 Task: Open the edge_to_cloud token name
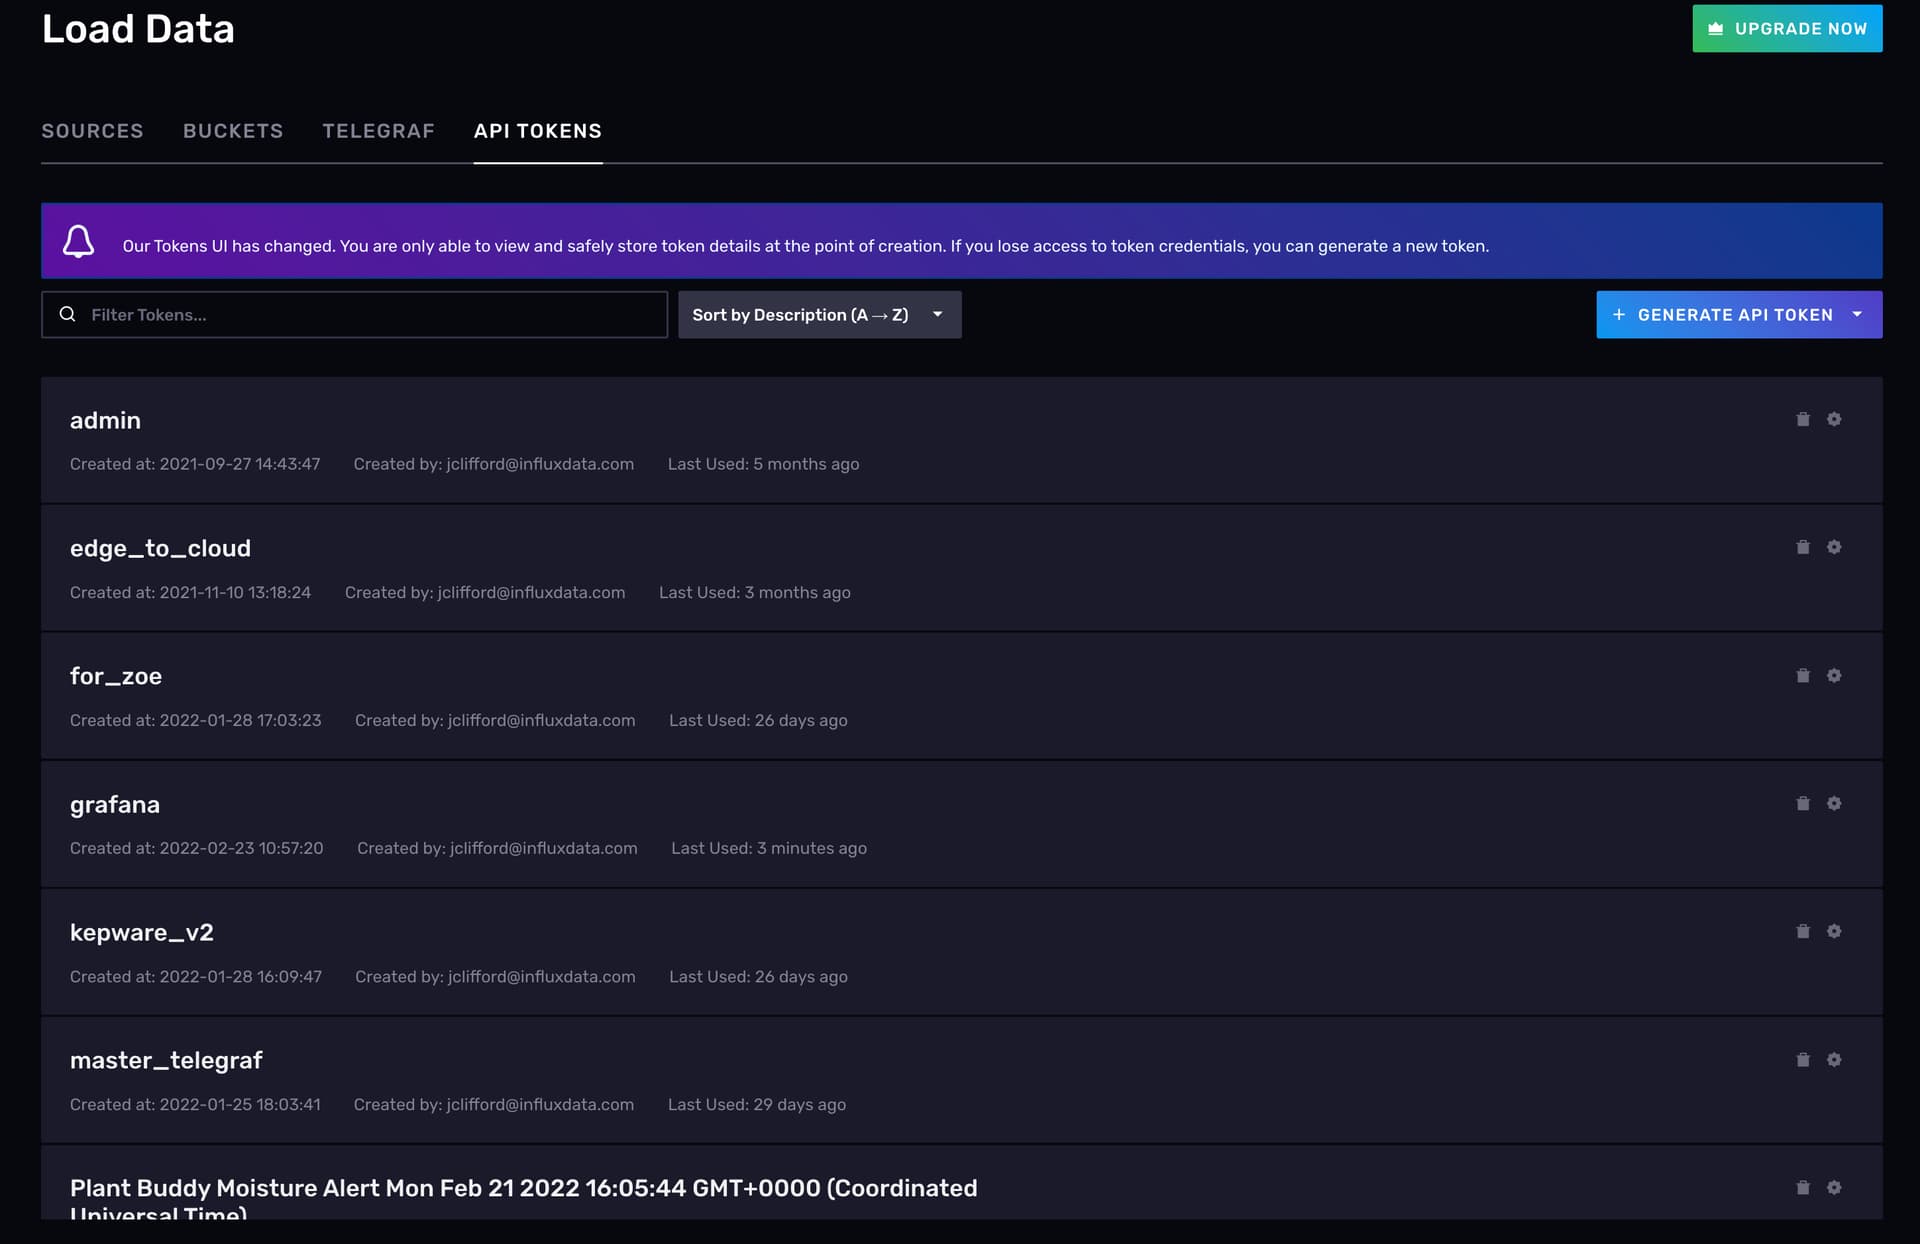(x=160, y=548)
